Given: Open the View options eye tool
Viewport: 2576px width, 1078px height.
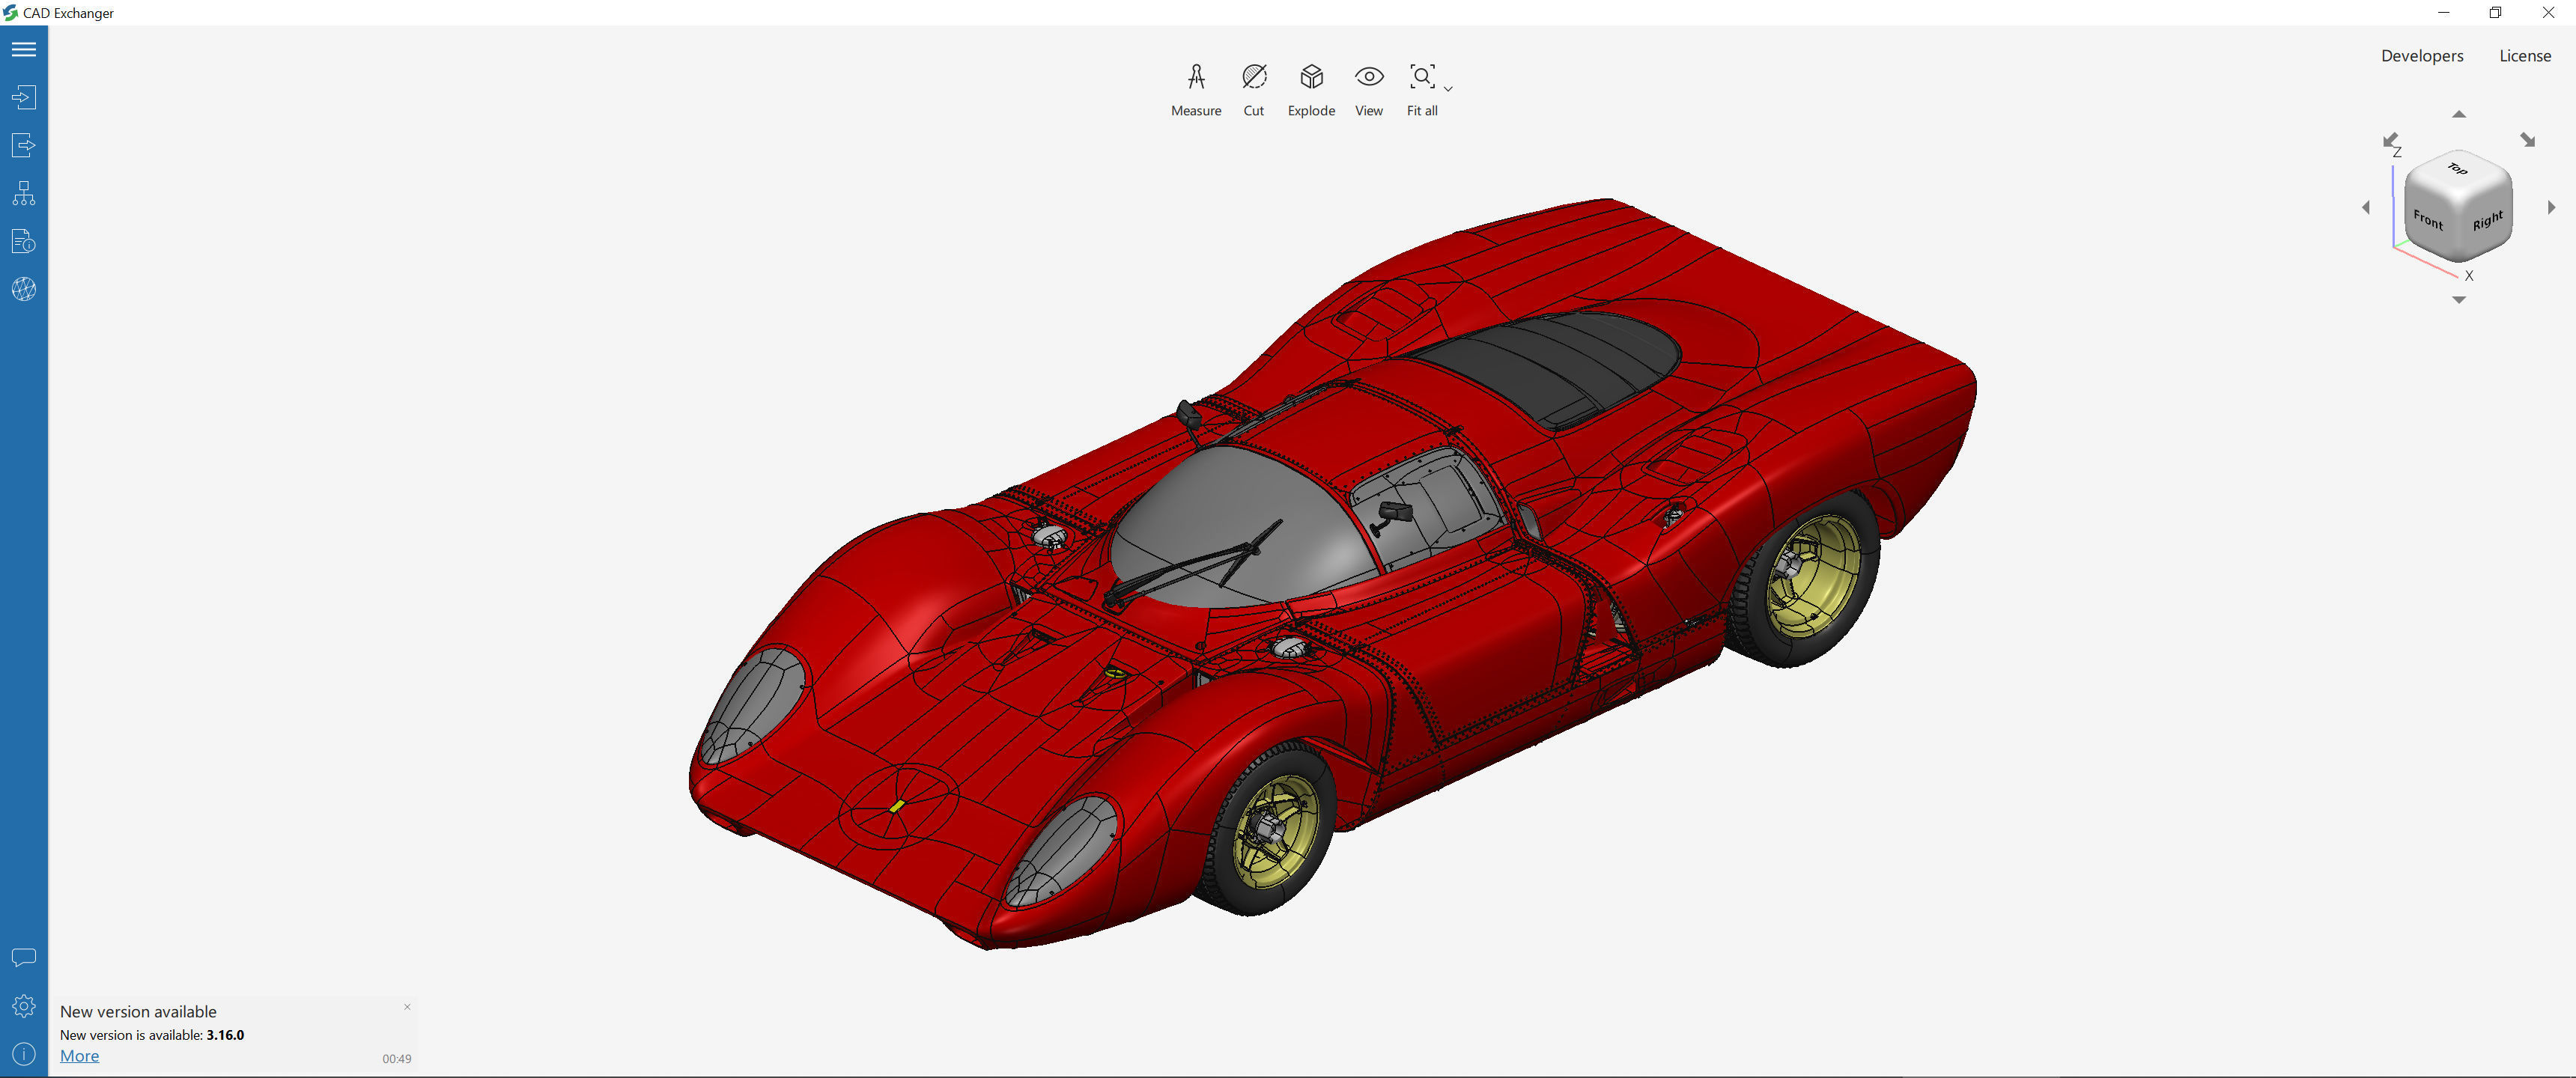Looking at the screenshot, I should pos(1369,90).
